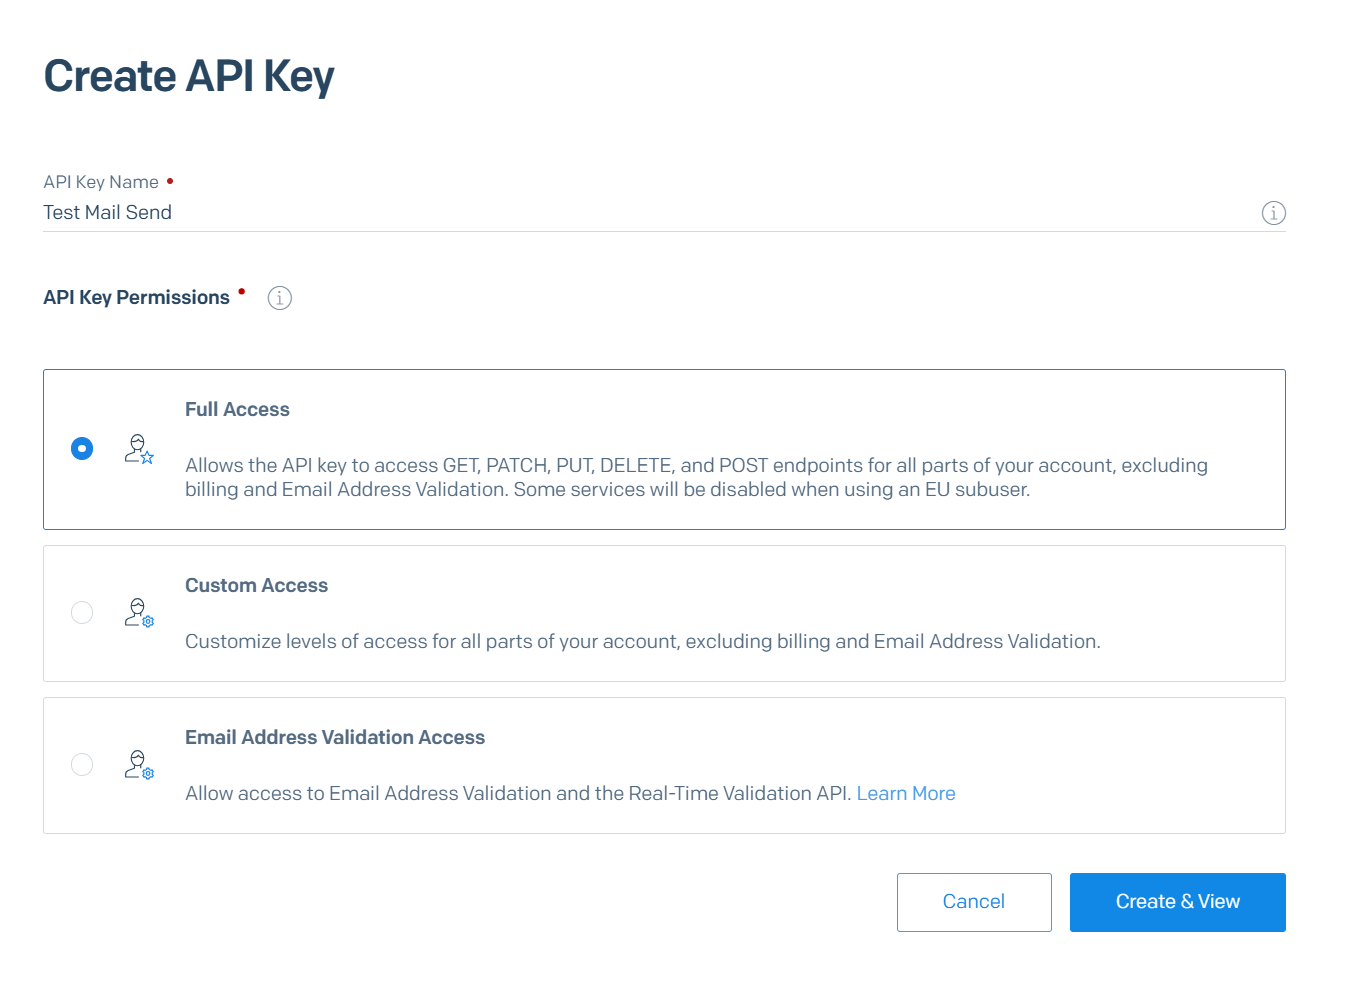This screenshot has width=1363, height=988.
Task: Click the info icon beside API Key Name field
Action: [1273, 213]
